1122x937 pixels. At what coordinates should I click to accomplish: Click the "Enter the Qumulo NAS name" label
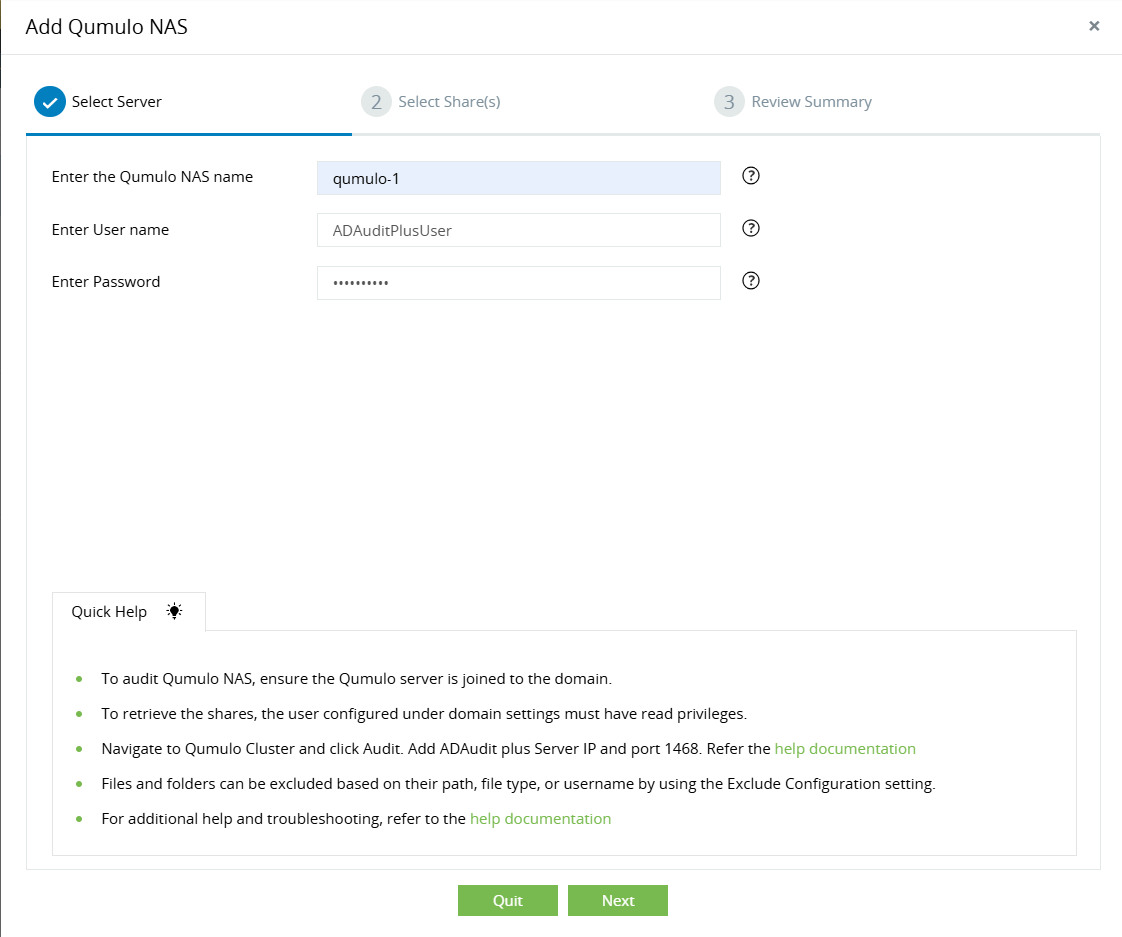(x=152, y=177)
